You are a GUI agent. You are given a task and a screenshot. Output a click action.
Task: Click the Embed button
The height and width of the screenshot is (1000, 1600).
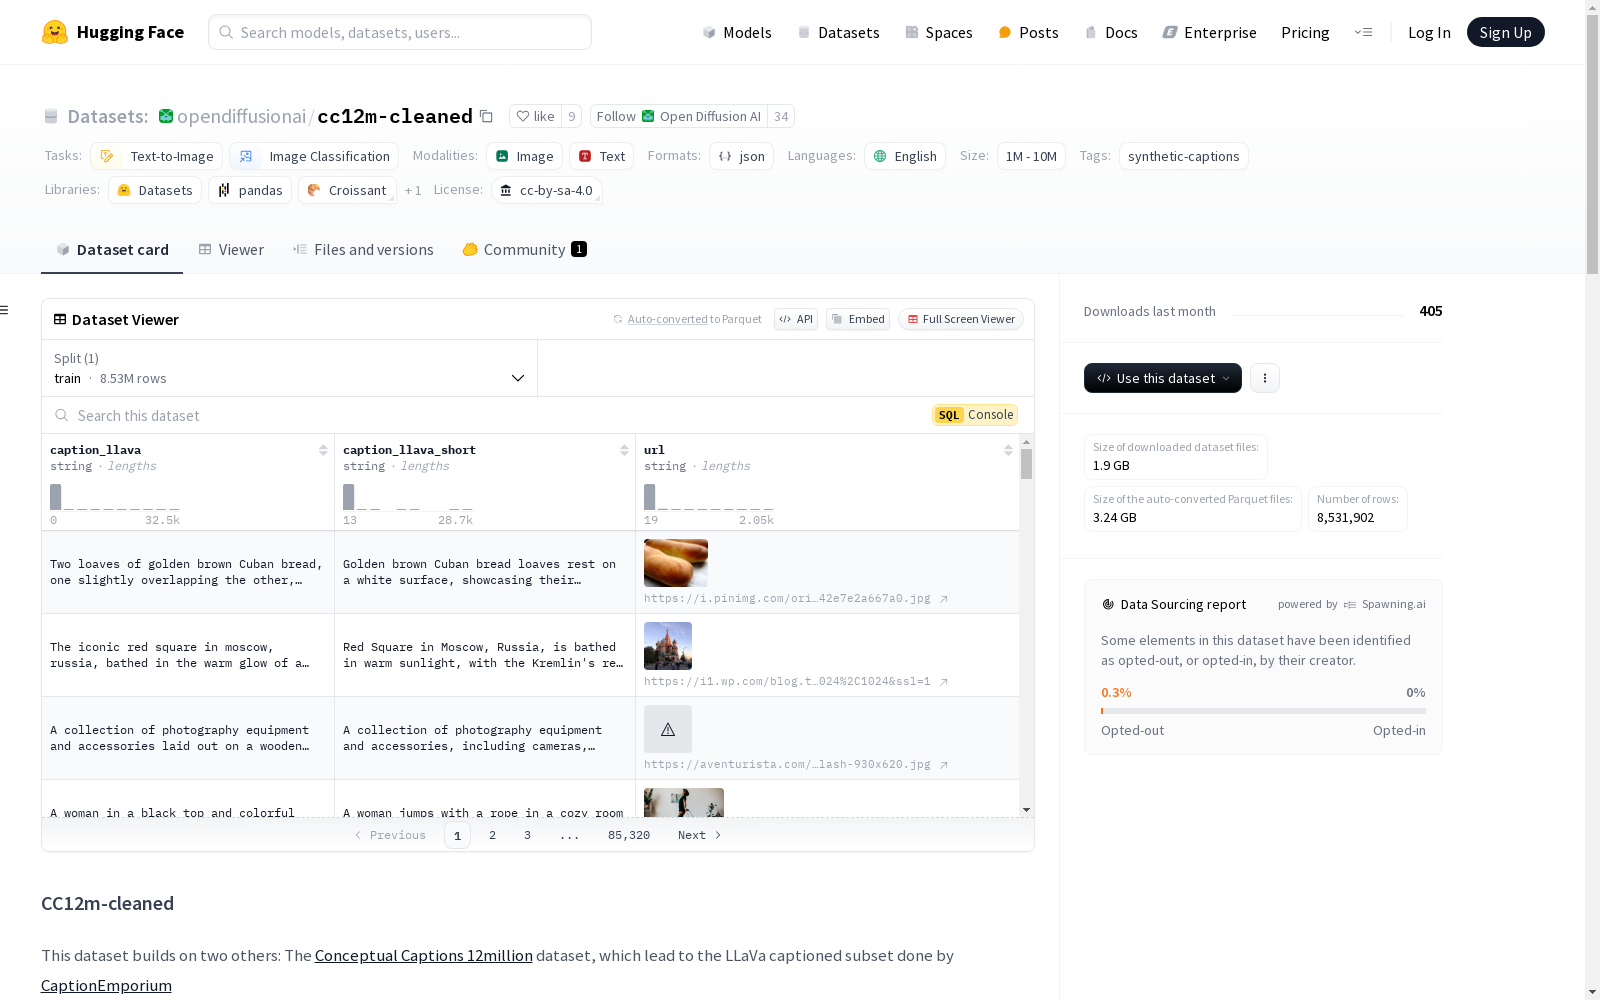coord(858,319)
